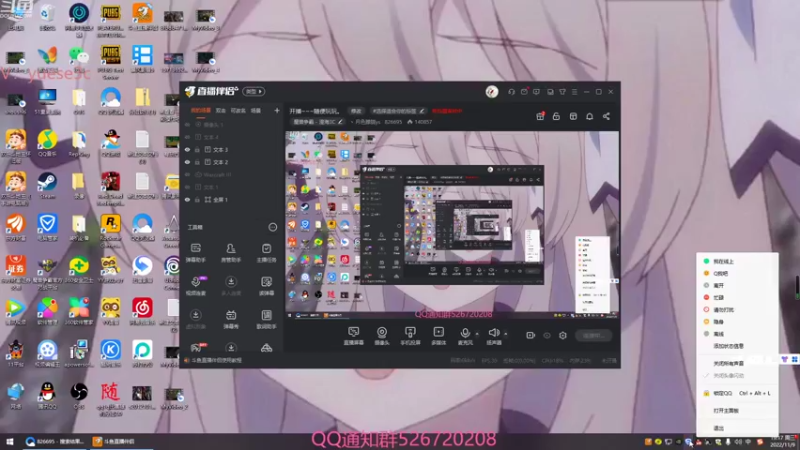The height and width of the screenshot is (450, 800).
Task: Select the 文本 3 layer row
Action: [x=232, y=149]
